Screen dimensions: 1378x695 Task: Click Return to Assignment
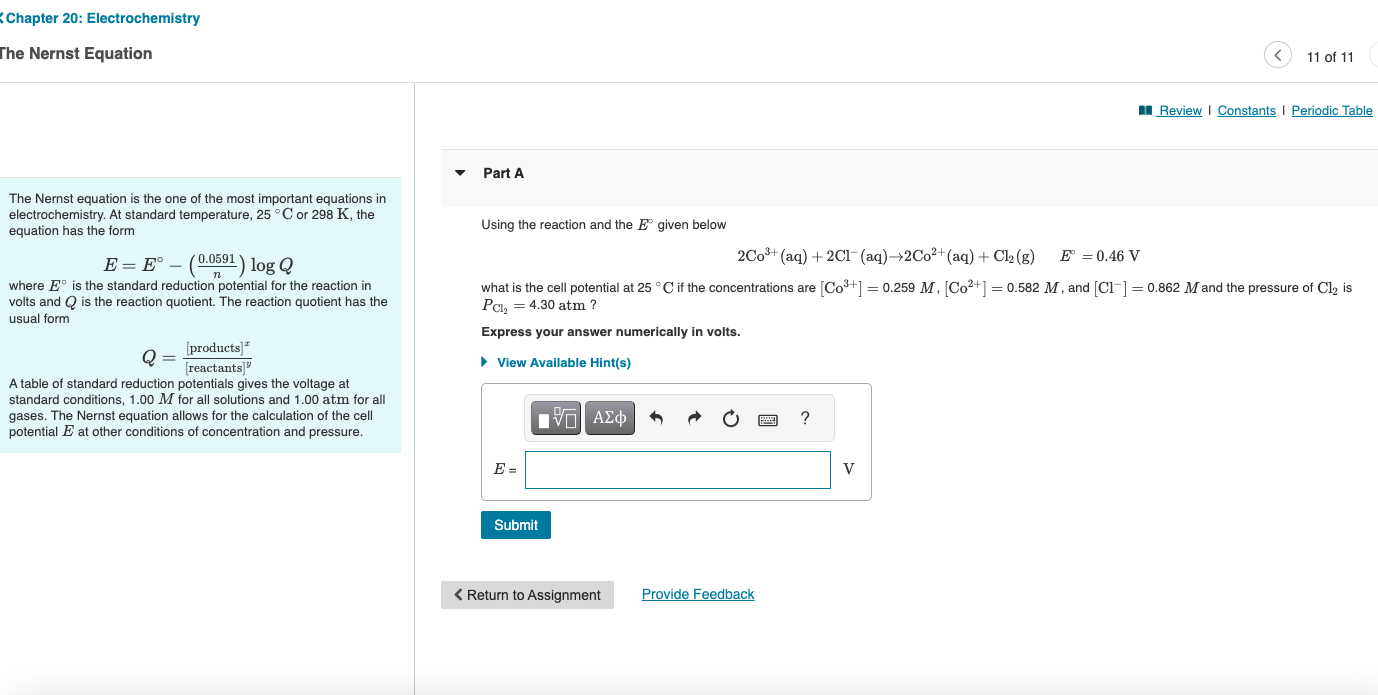tap(527, 594)
